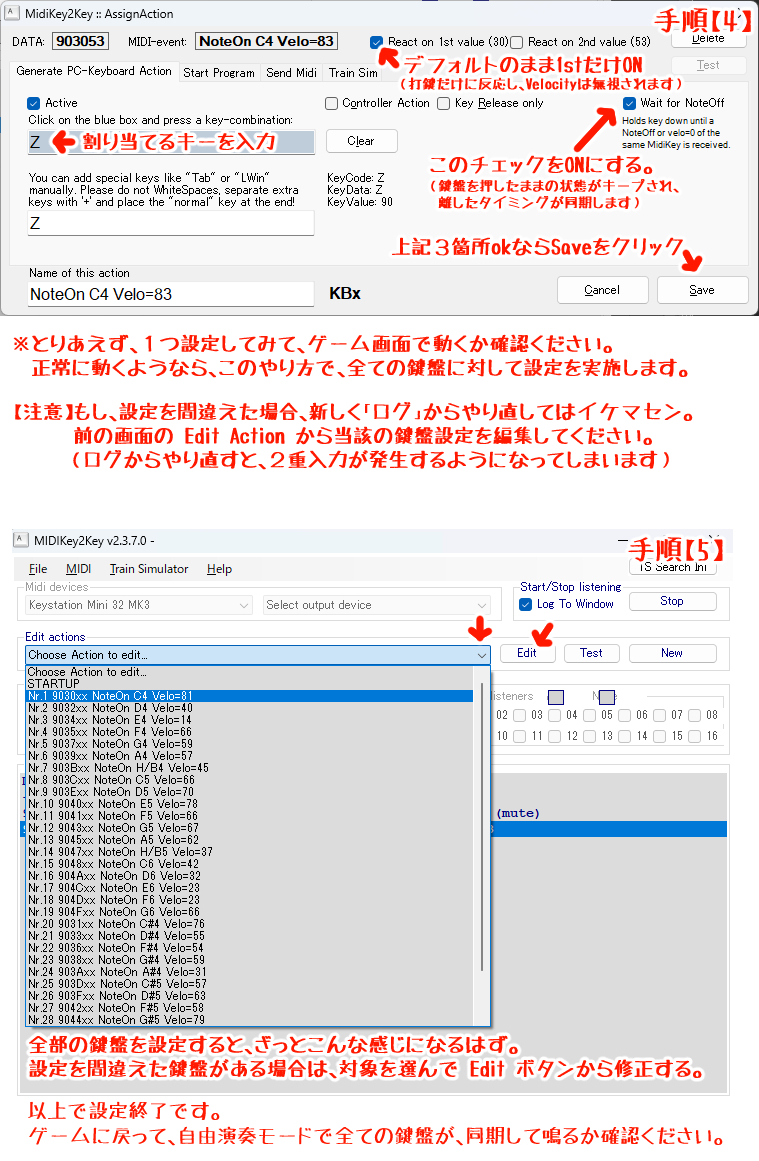
Task: Stop MIDI listening with the Stop button
Action: click(672, 601)
